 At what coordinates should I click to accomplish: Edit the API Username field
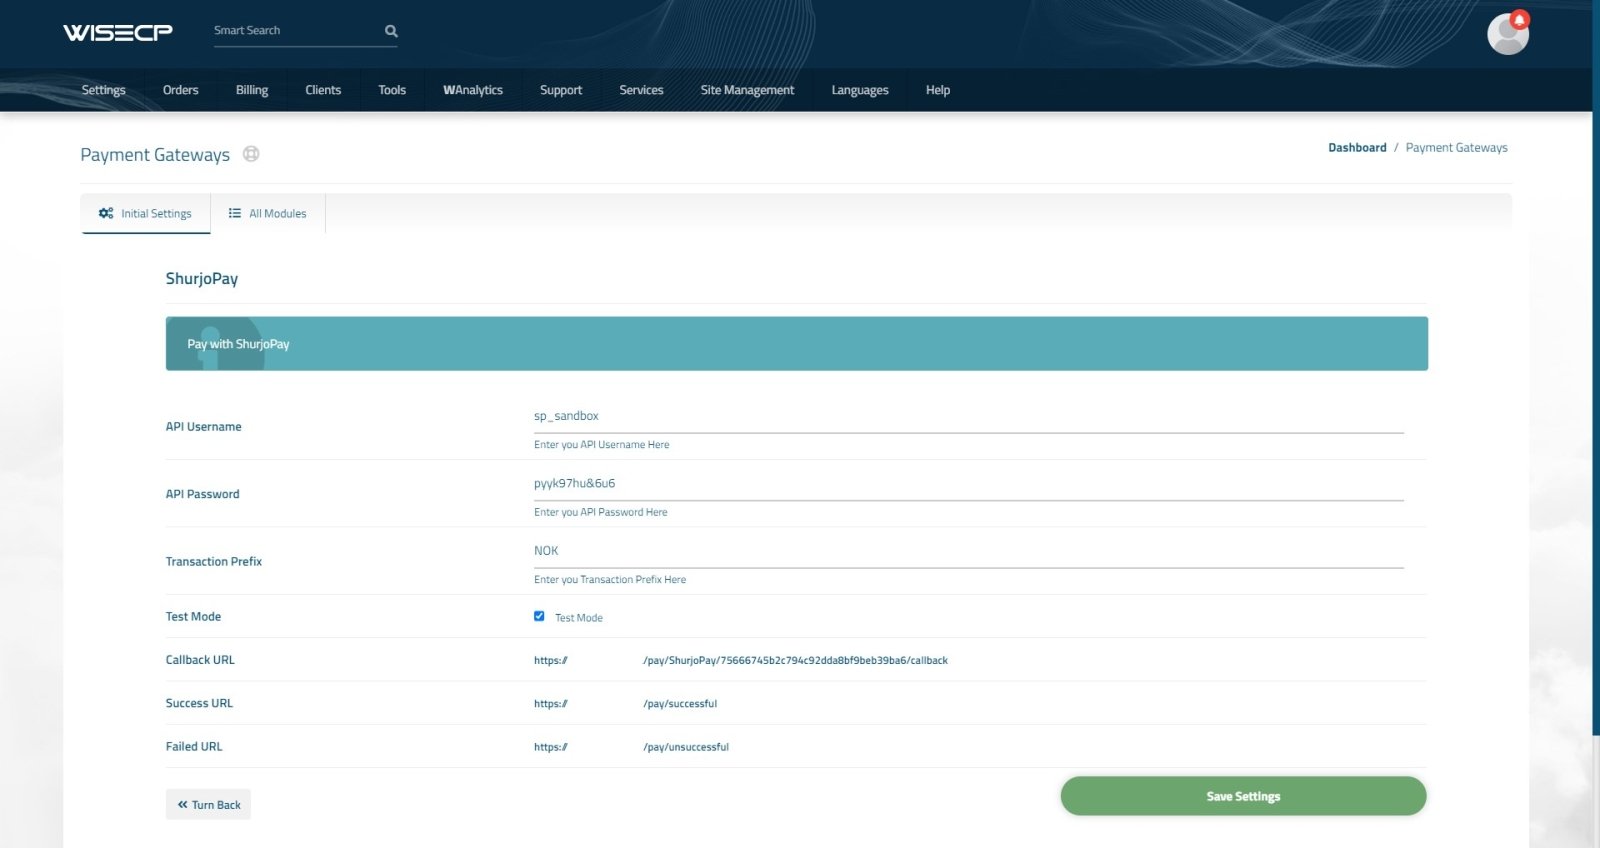pyautogui.click(x=968, y=417)
